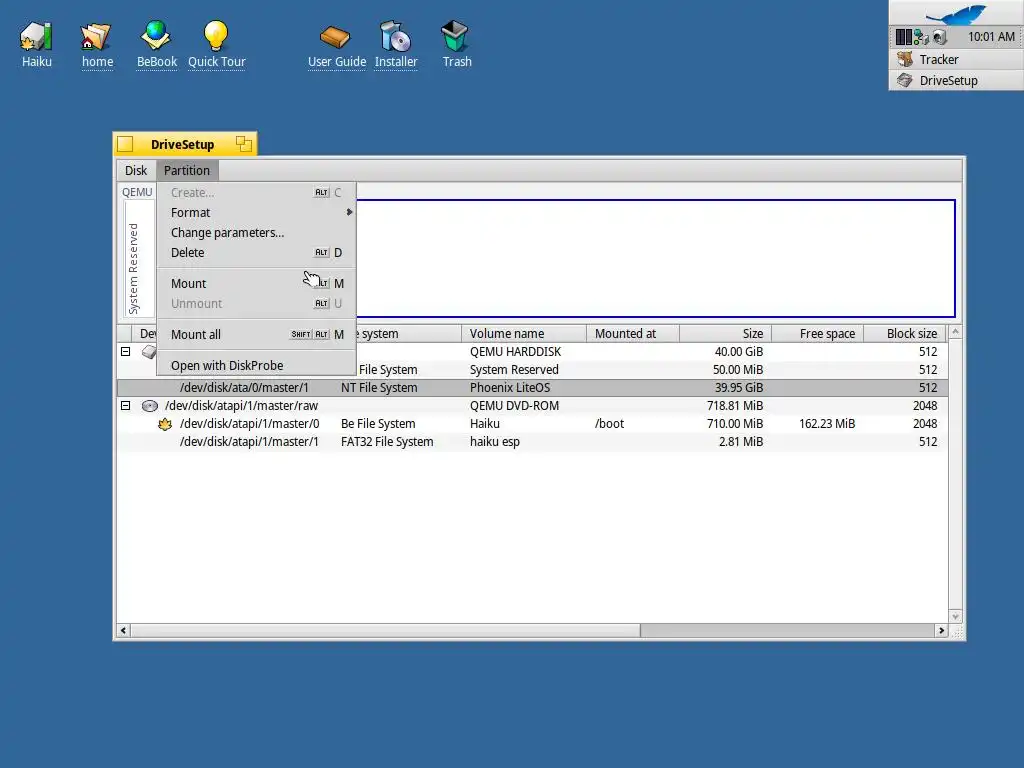Click the 162.23 MiB free space value
This screenshot has height=768, width=1024.
coord(827,424)
